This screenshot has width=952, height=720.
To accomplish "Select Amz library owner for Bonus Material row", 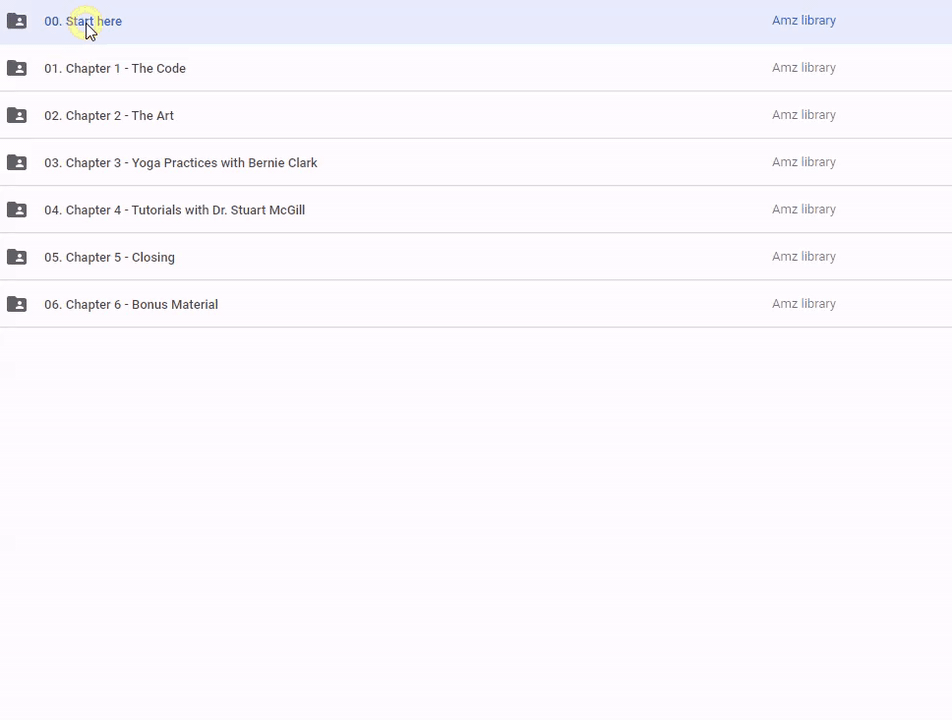I will [x=803, y=303].
